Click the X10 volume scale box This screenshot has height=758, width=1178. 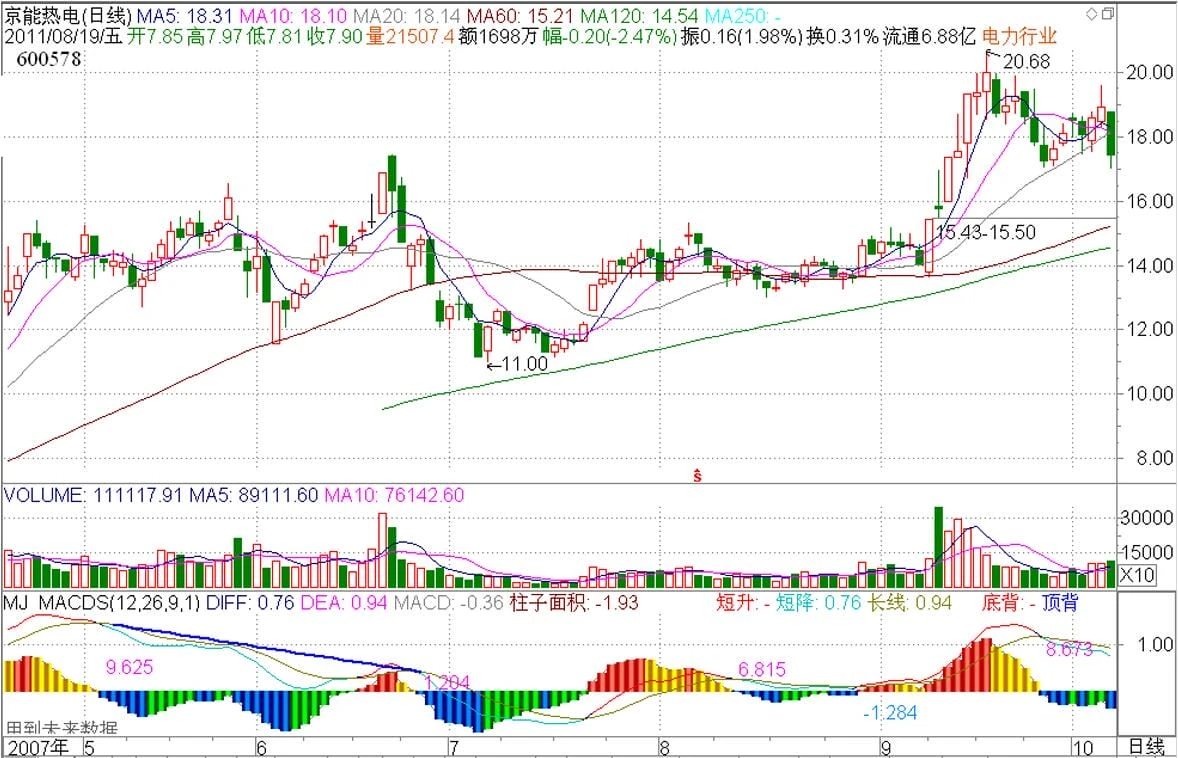1136,575
